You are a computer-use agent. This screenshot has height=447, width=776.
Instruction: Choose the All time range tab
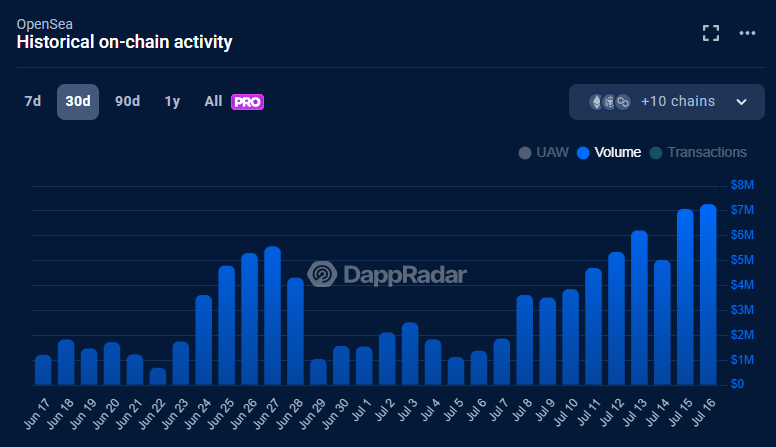coord(213,101)
